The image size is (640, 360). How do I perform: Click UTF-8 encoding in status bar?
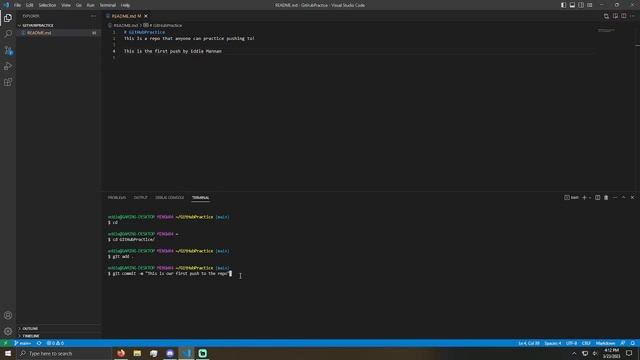pyautogui.click(x=571, y=343)
